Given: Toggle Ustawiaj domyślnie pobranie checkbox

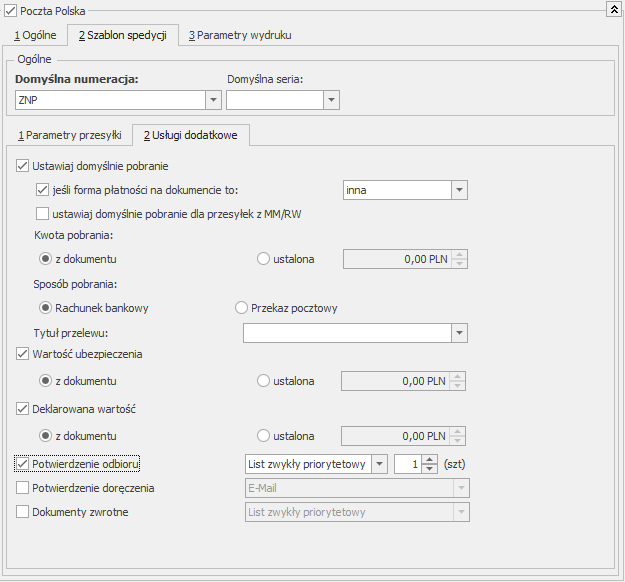Looking at the screenshot, I should 22,166.
